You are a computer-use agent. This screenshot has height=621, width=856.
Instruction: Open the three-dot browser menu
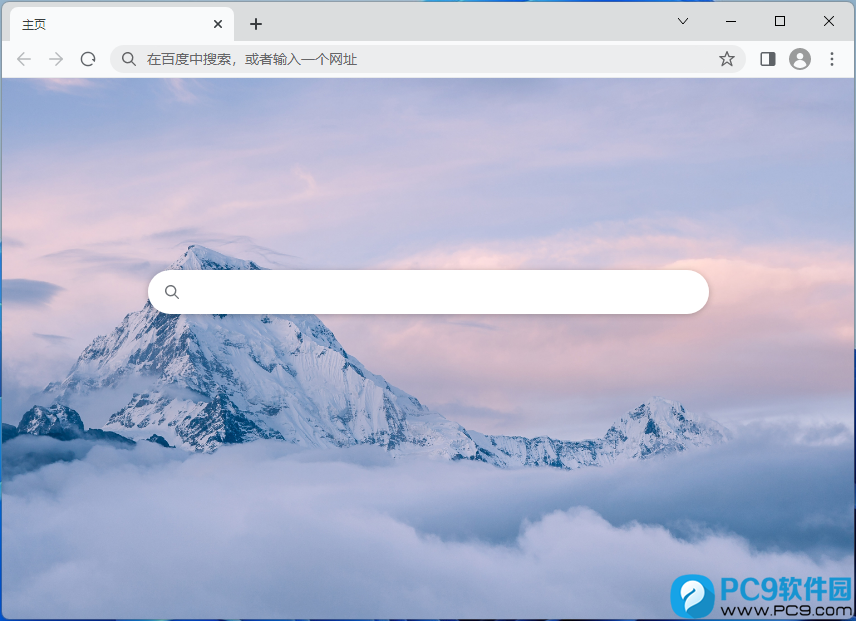(x=831, y=59)
